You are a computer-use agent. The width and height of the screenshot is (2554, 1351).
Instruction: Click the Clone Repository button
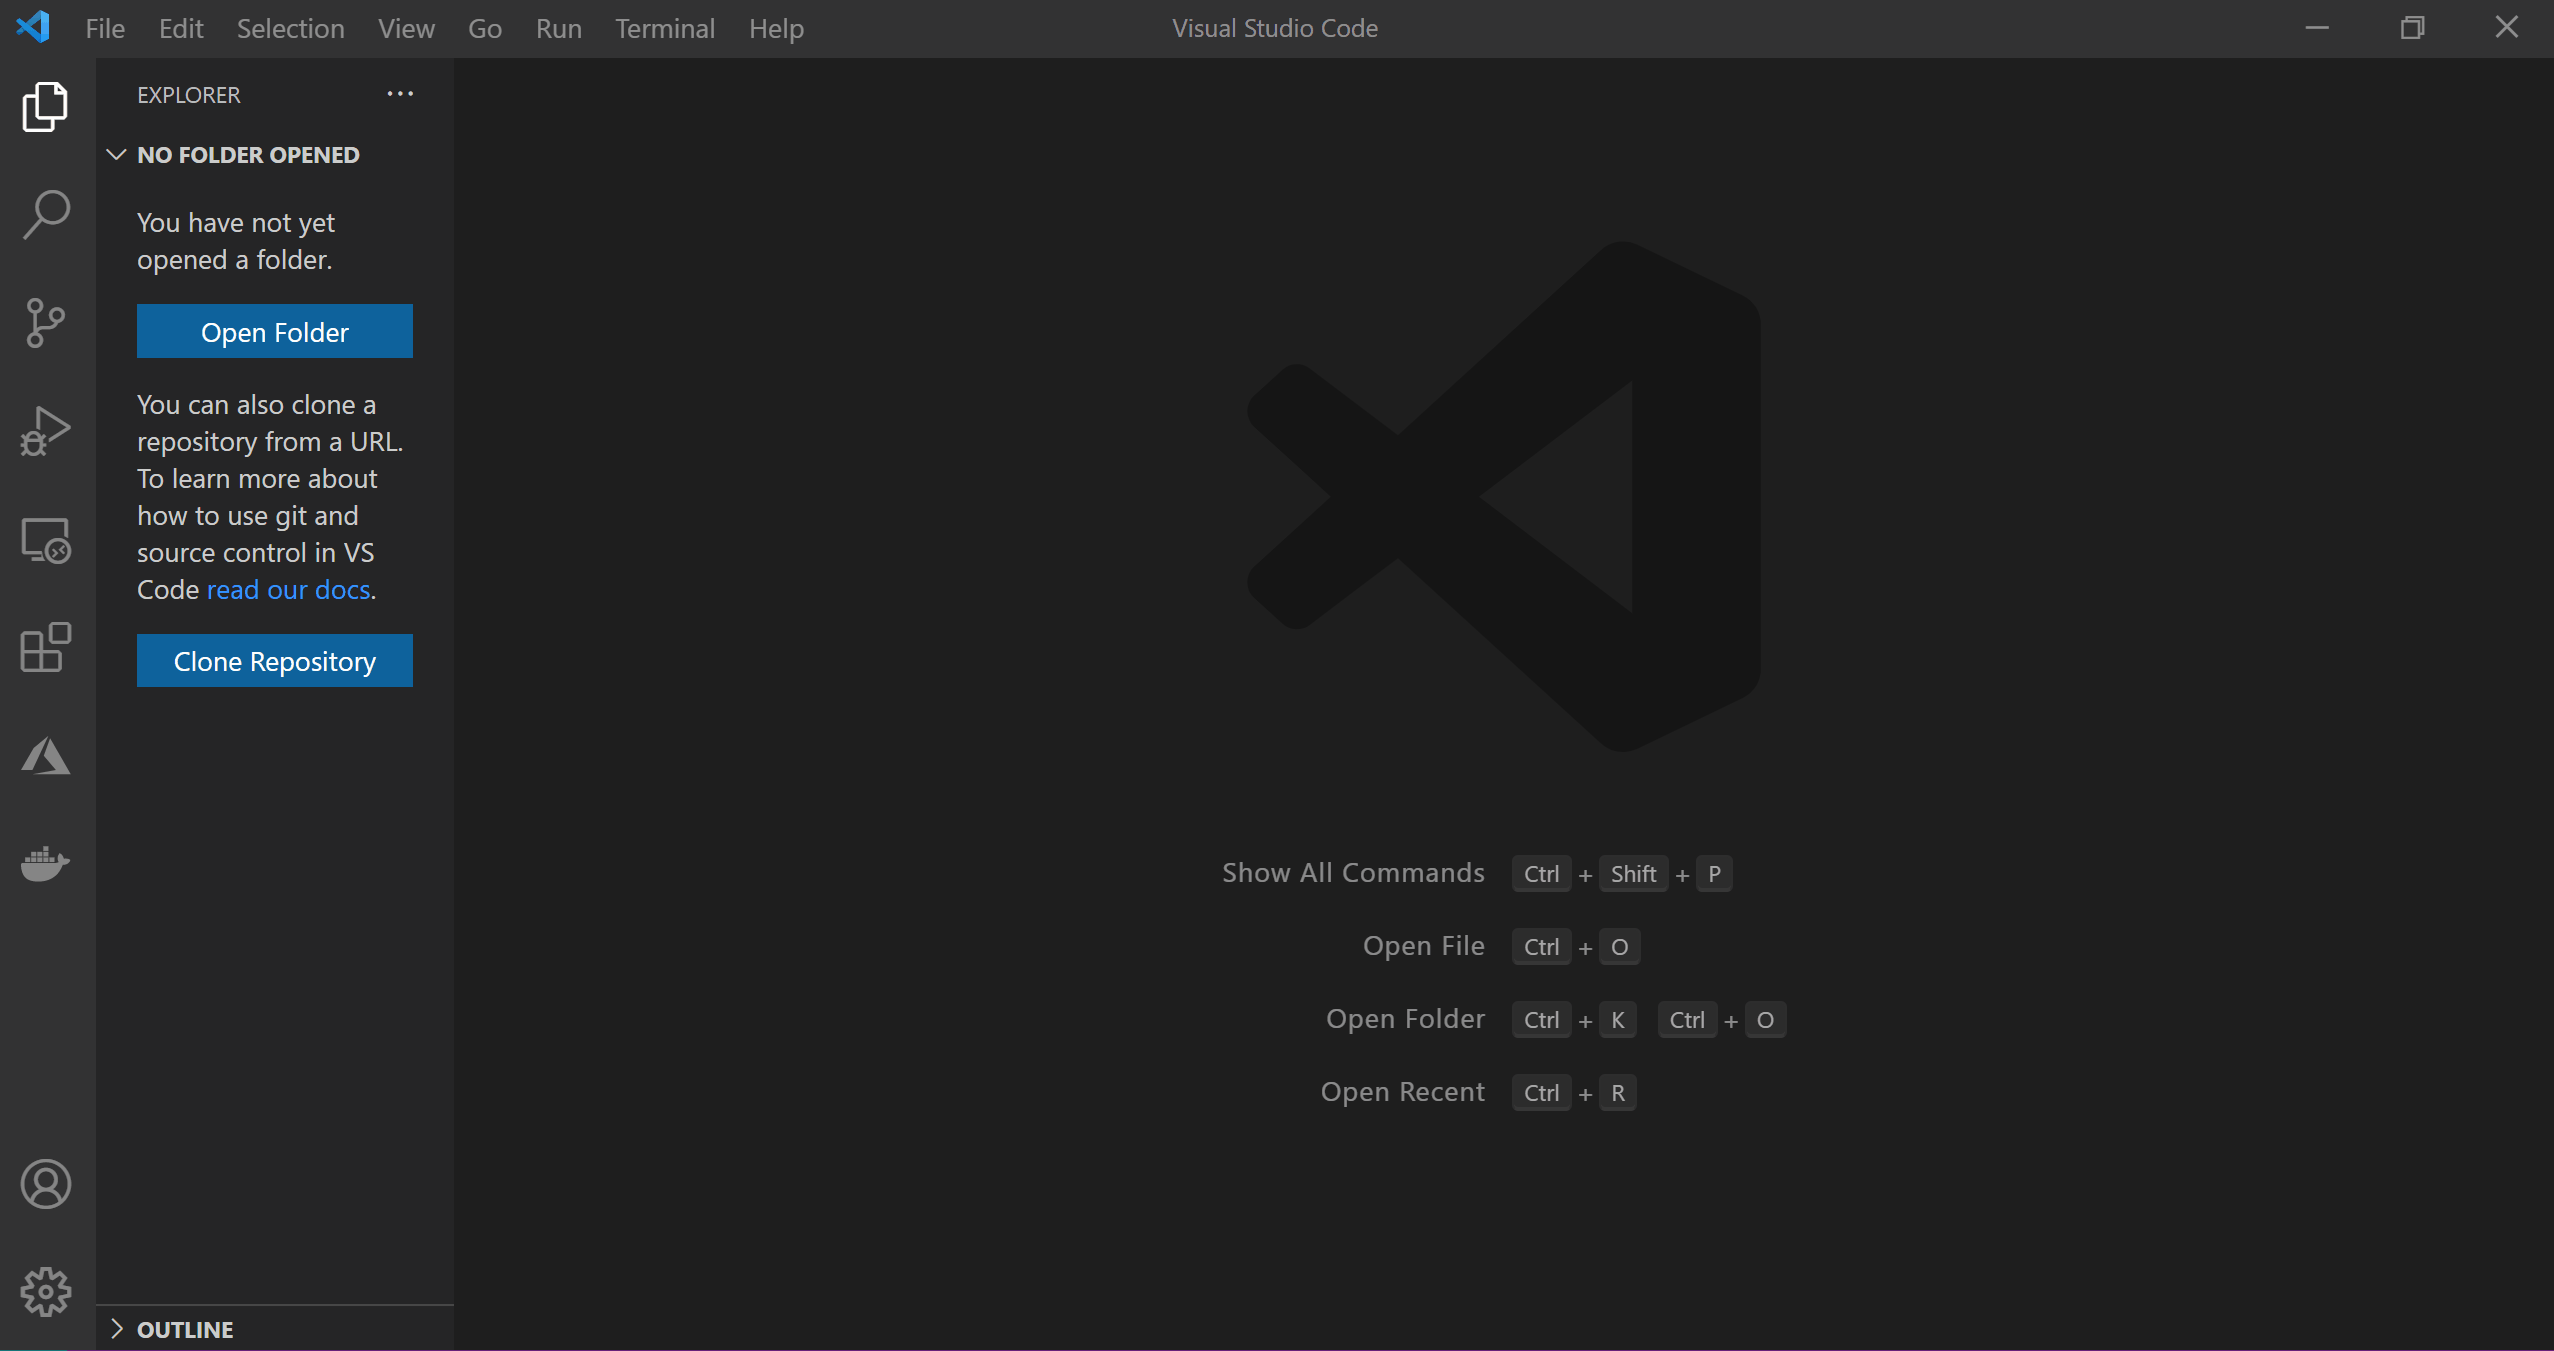tap(274, 660)
